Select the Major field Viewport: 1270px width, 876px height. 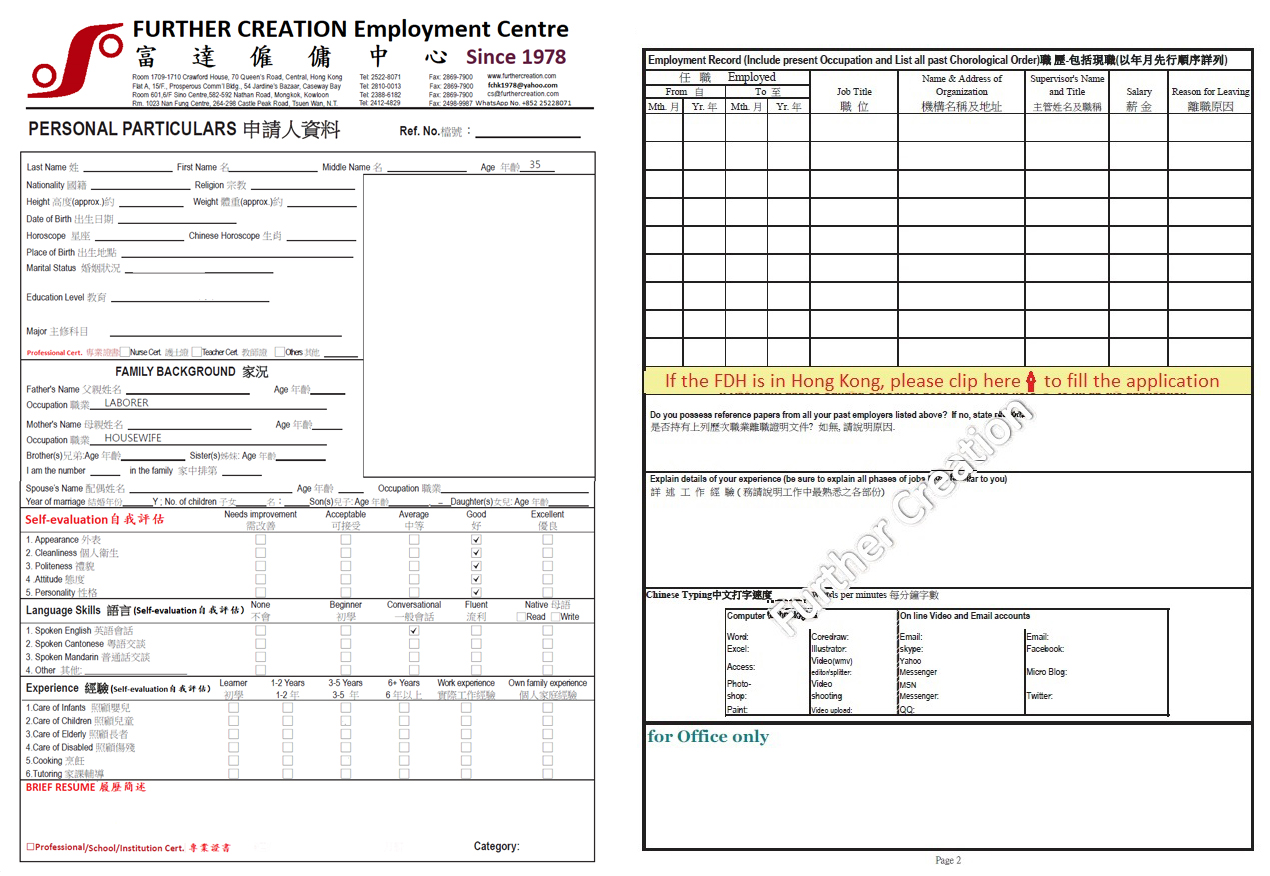coord(225,331)
